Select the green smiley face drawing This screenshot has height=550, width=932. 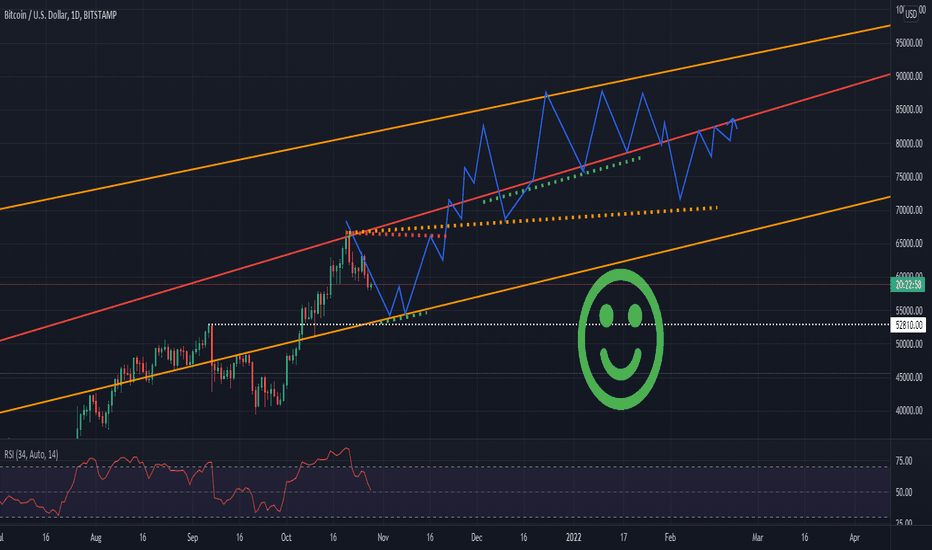point(621,339)
